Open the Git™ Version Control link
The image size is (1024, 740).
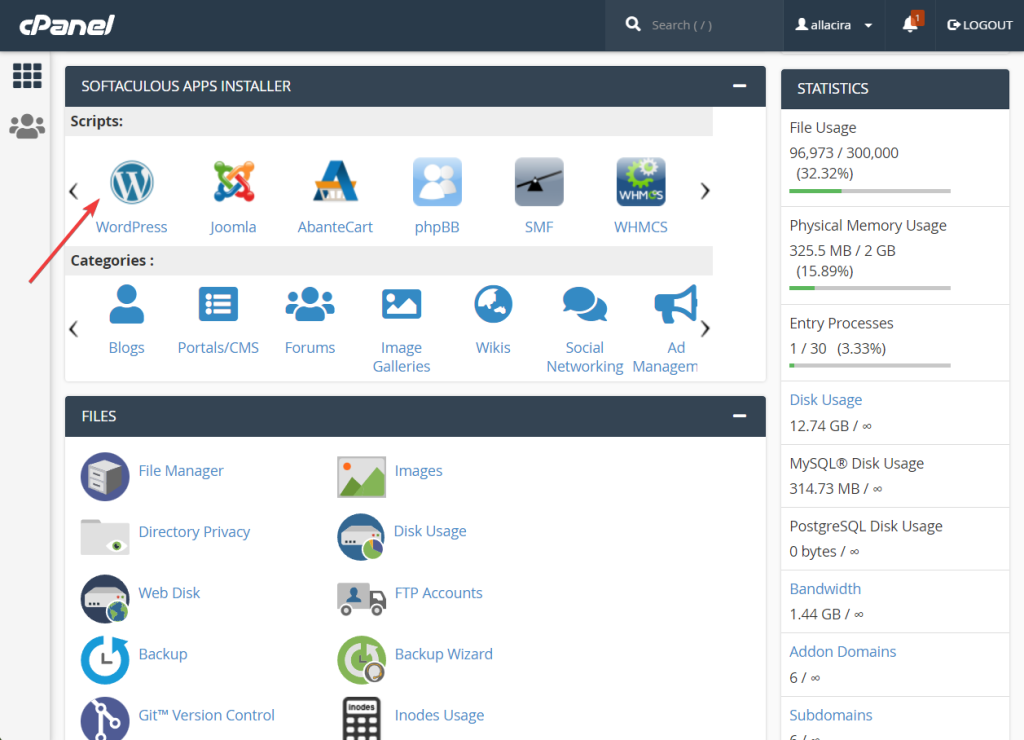point(206,715)
